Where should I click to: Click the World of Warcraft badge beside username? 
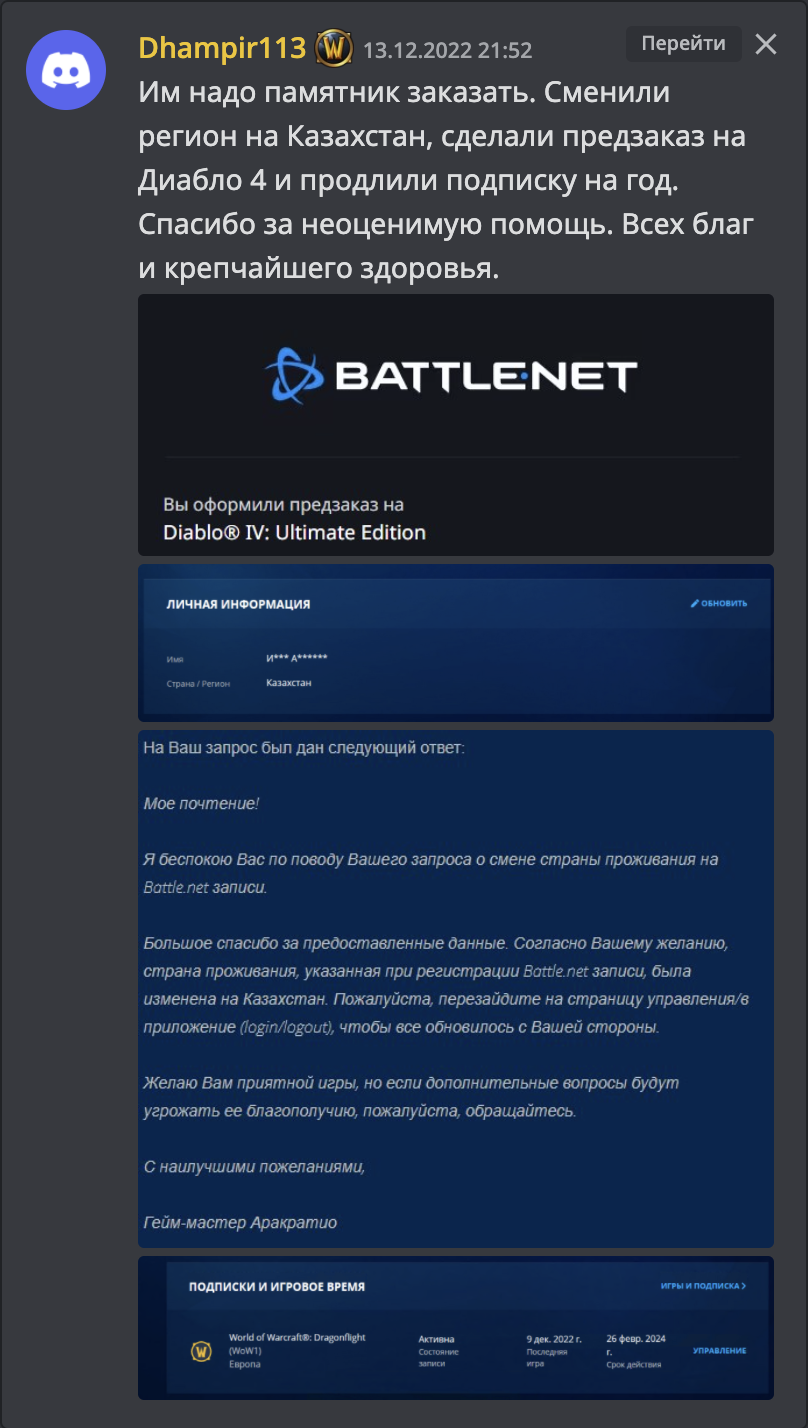[x=333, y=48]
